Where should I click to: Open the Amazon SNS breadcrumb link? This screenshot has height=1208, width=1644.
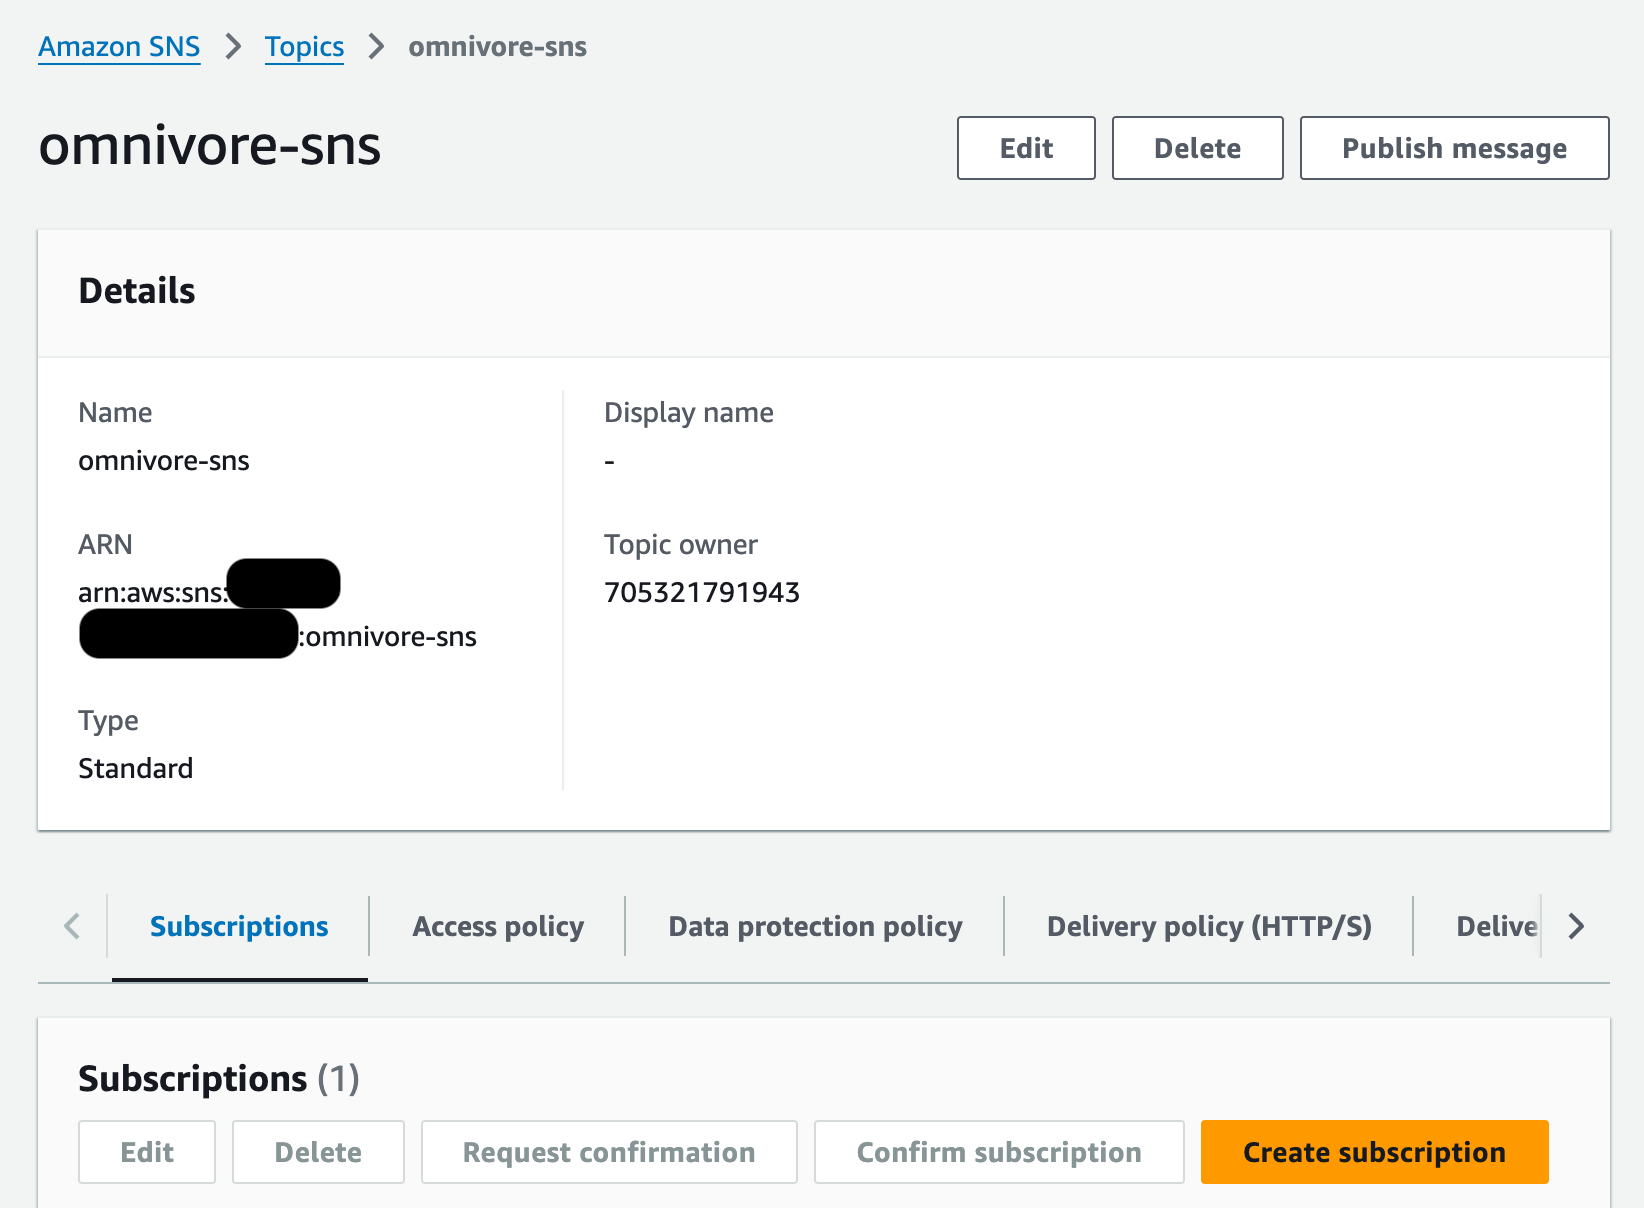119,47
